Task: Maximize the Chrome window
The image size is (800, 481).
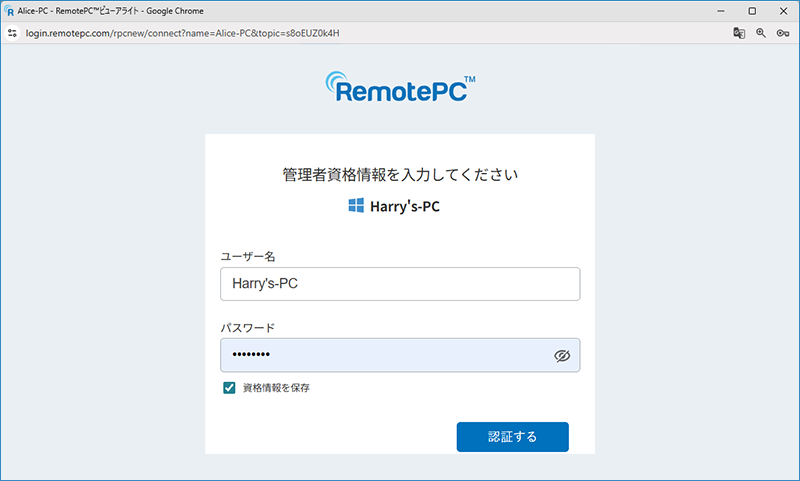Action: [752, 11]
